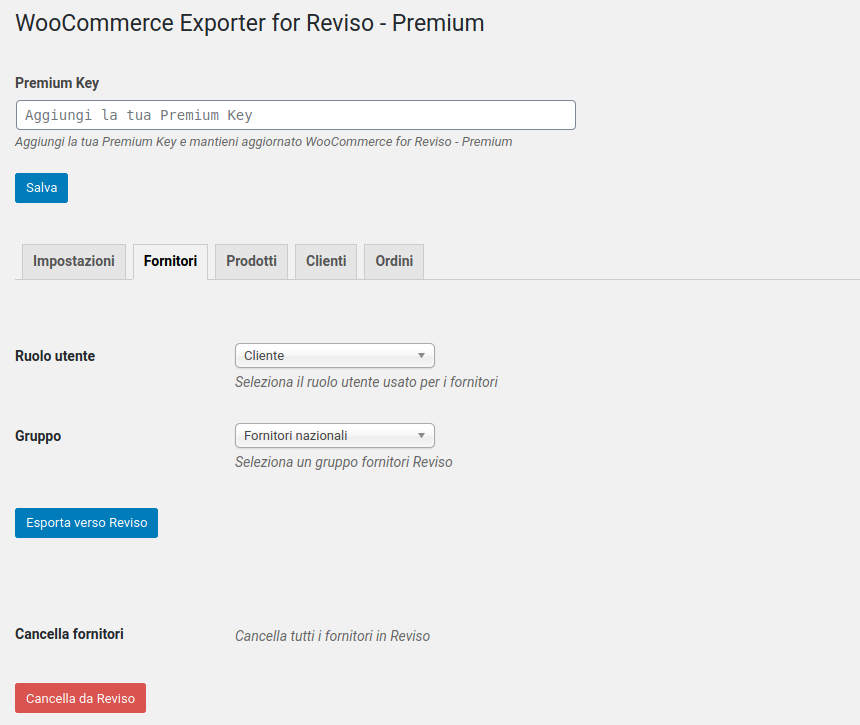Click Esporta verso Reviso button

tap(87, 523)
